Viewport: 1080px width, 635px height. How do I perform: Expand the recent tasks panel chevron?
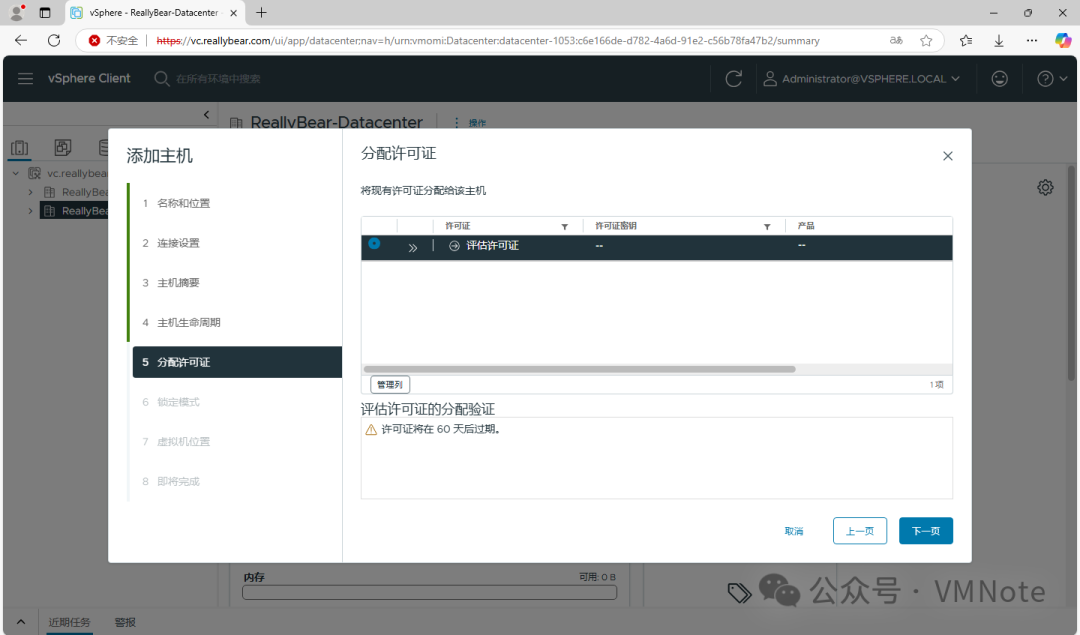tap(21, 622)
